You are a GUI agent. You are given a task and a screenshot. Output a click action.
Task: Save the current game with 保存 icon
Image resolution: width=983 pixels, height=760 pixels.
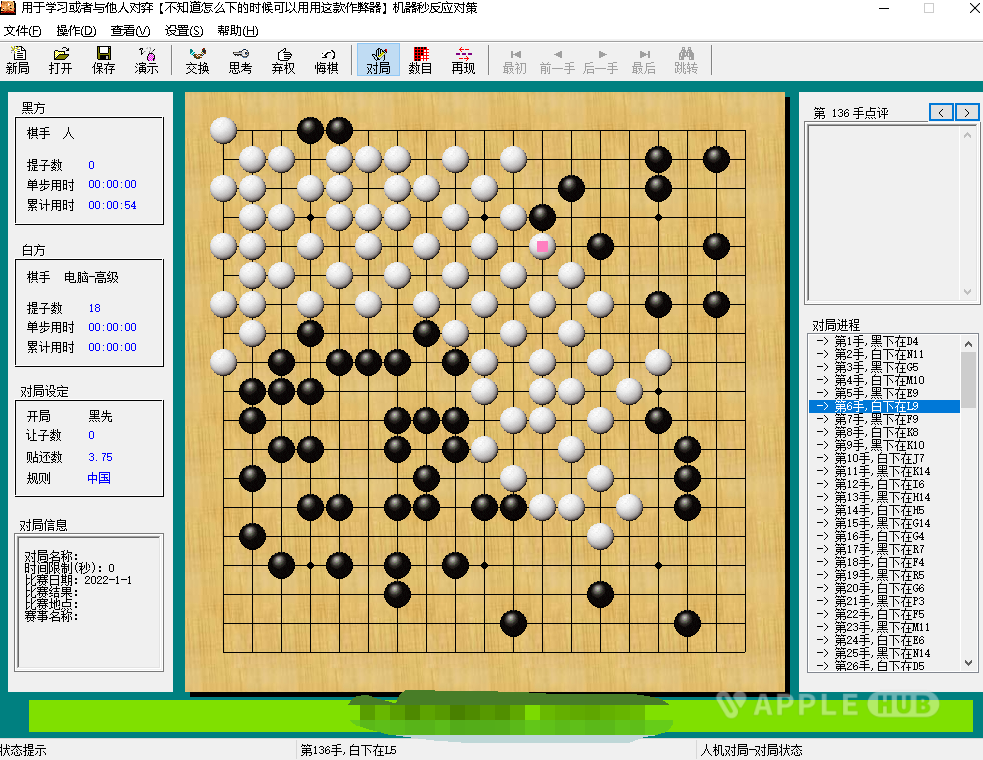click(x=103, y=62)
